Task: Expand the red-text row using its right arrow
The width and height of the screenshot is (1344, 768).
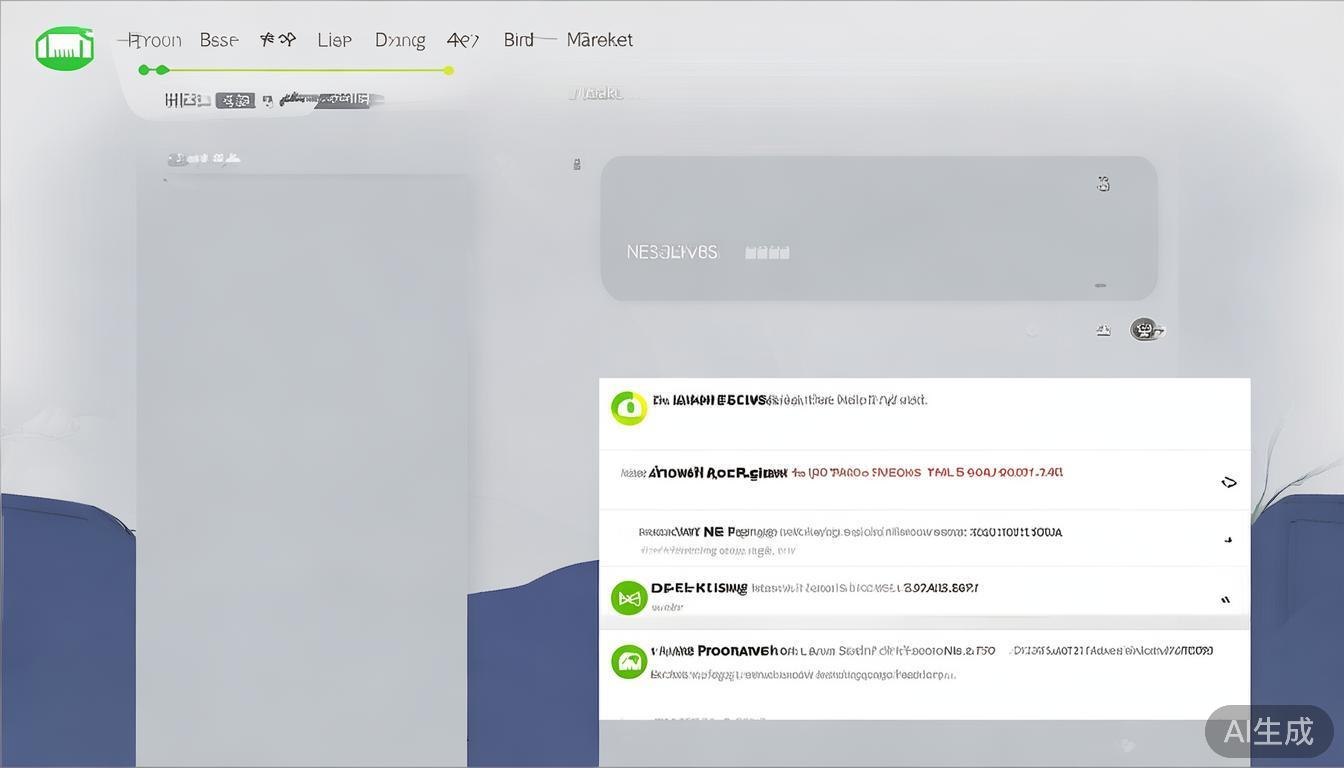Action: tap(1229, 482)
